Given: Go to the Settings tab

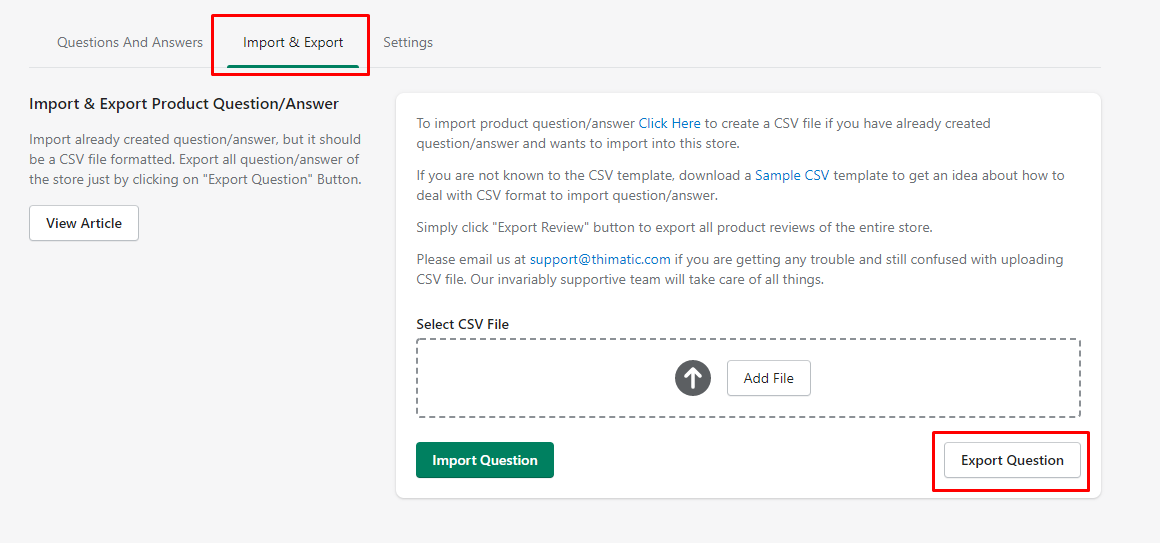Looking at the screenshot, I should point(408,42).
